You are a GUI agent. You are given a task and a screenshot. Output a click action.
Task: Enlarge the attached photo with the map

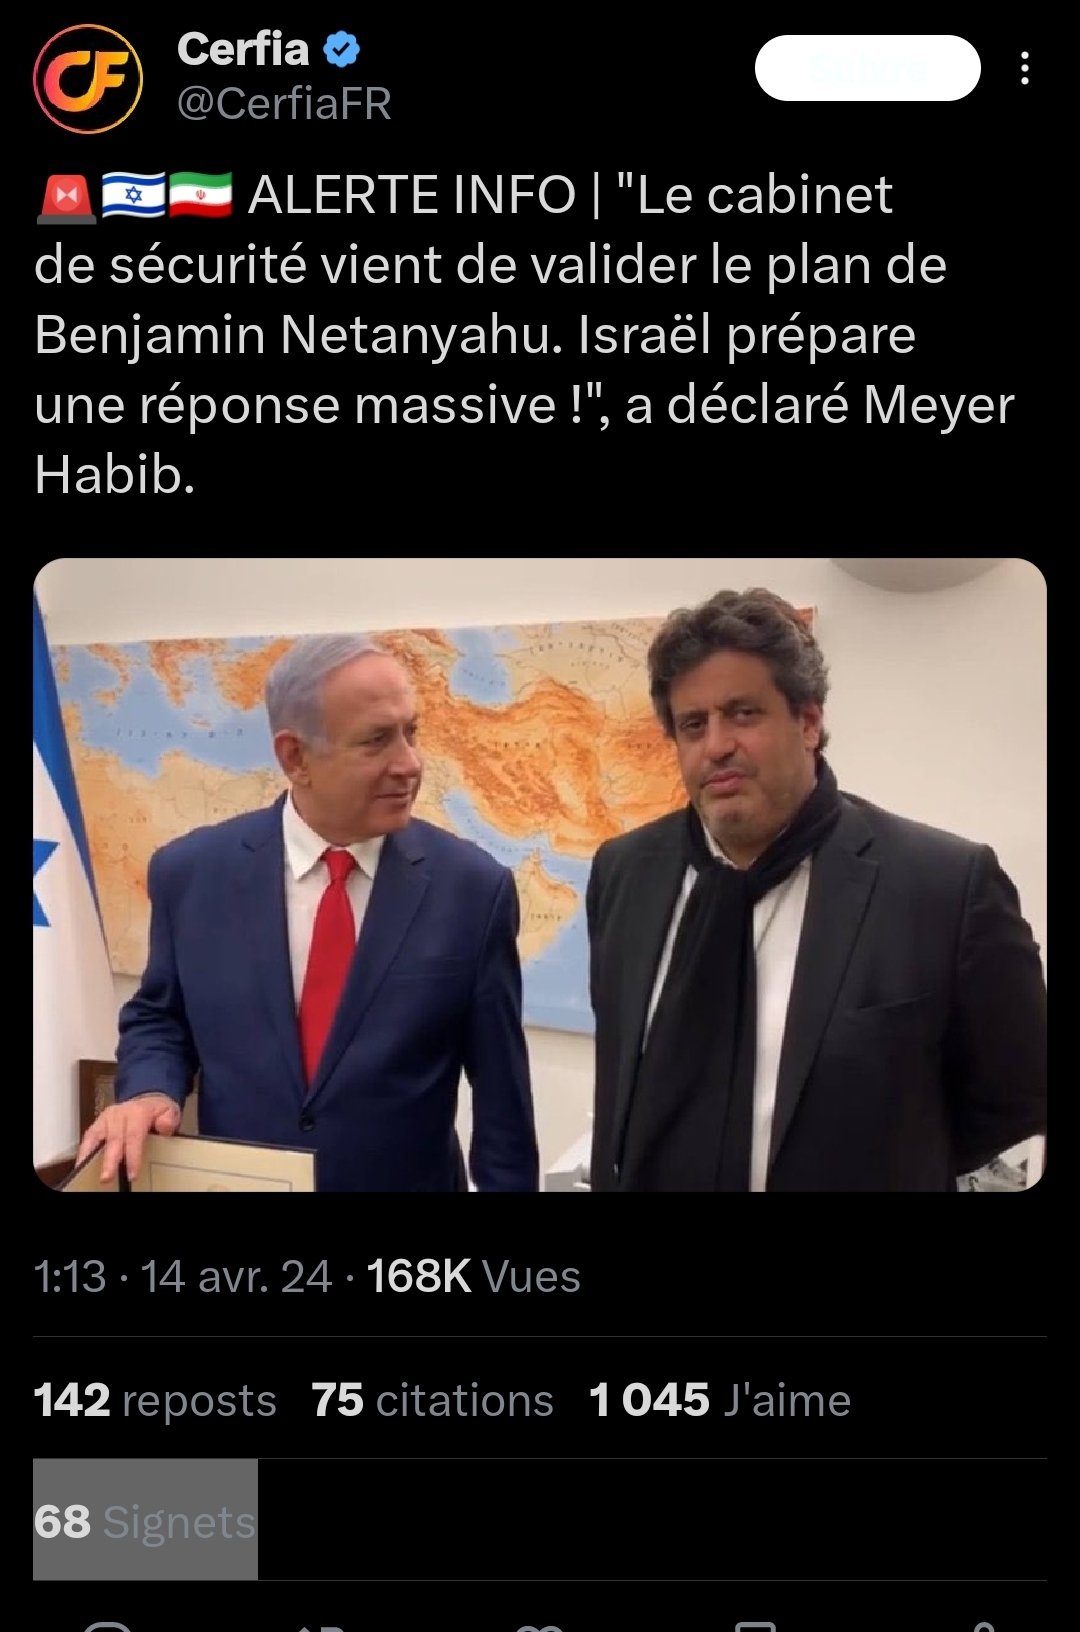540,875
